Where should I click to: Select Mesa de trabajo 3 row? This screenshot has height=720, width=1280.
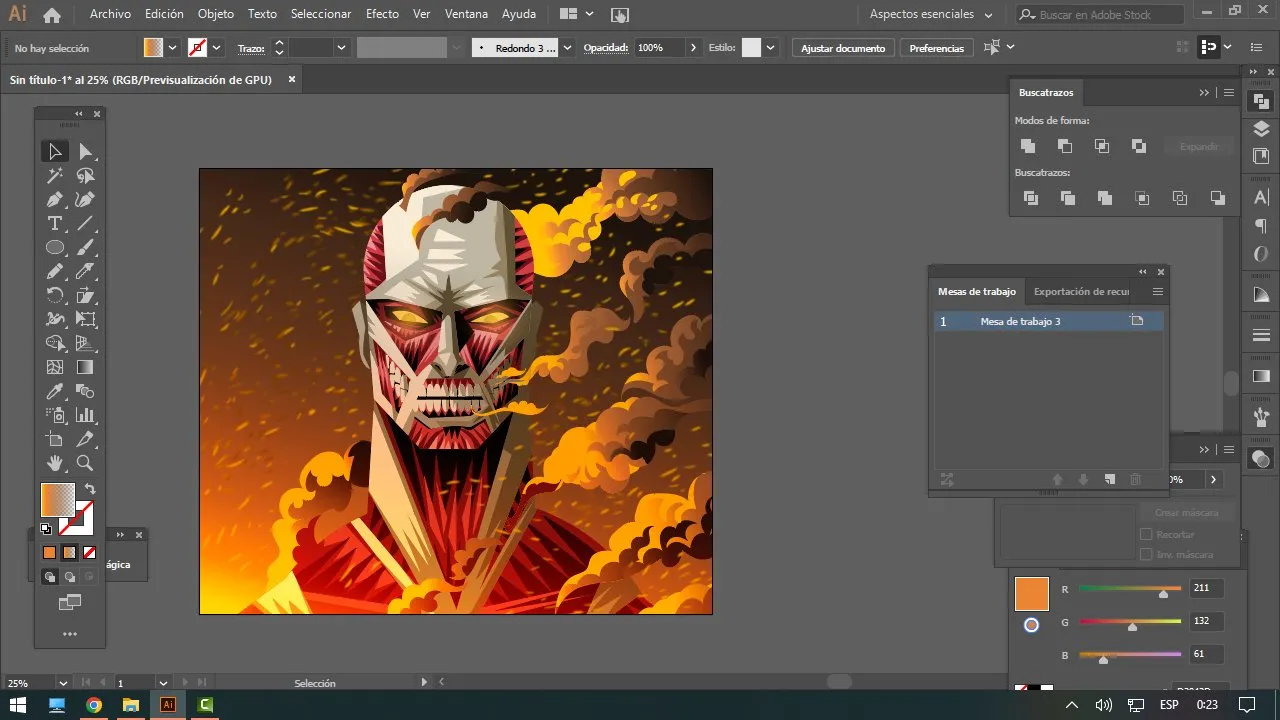(x=1049, y=321)
